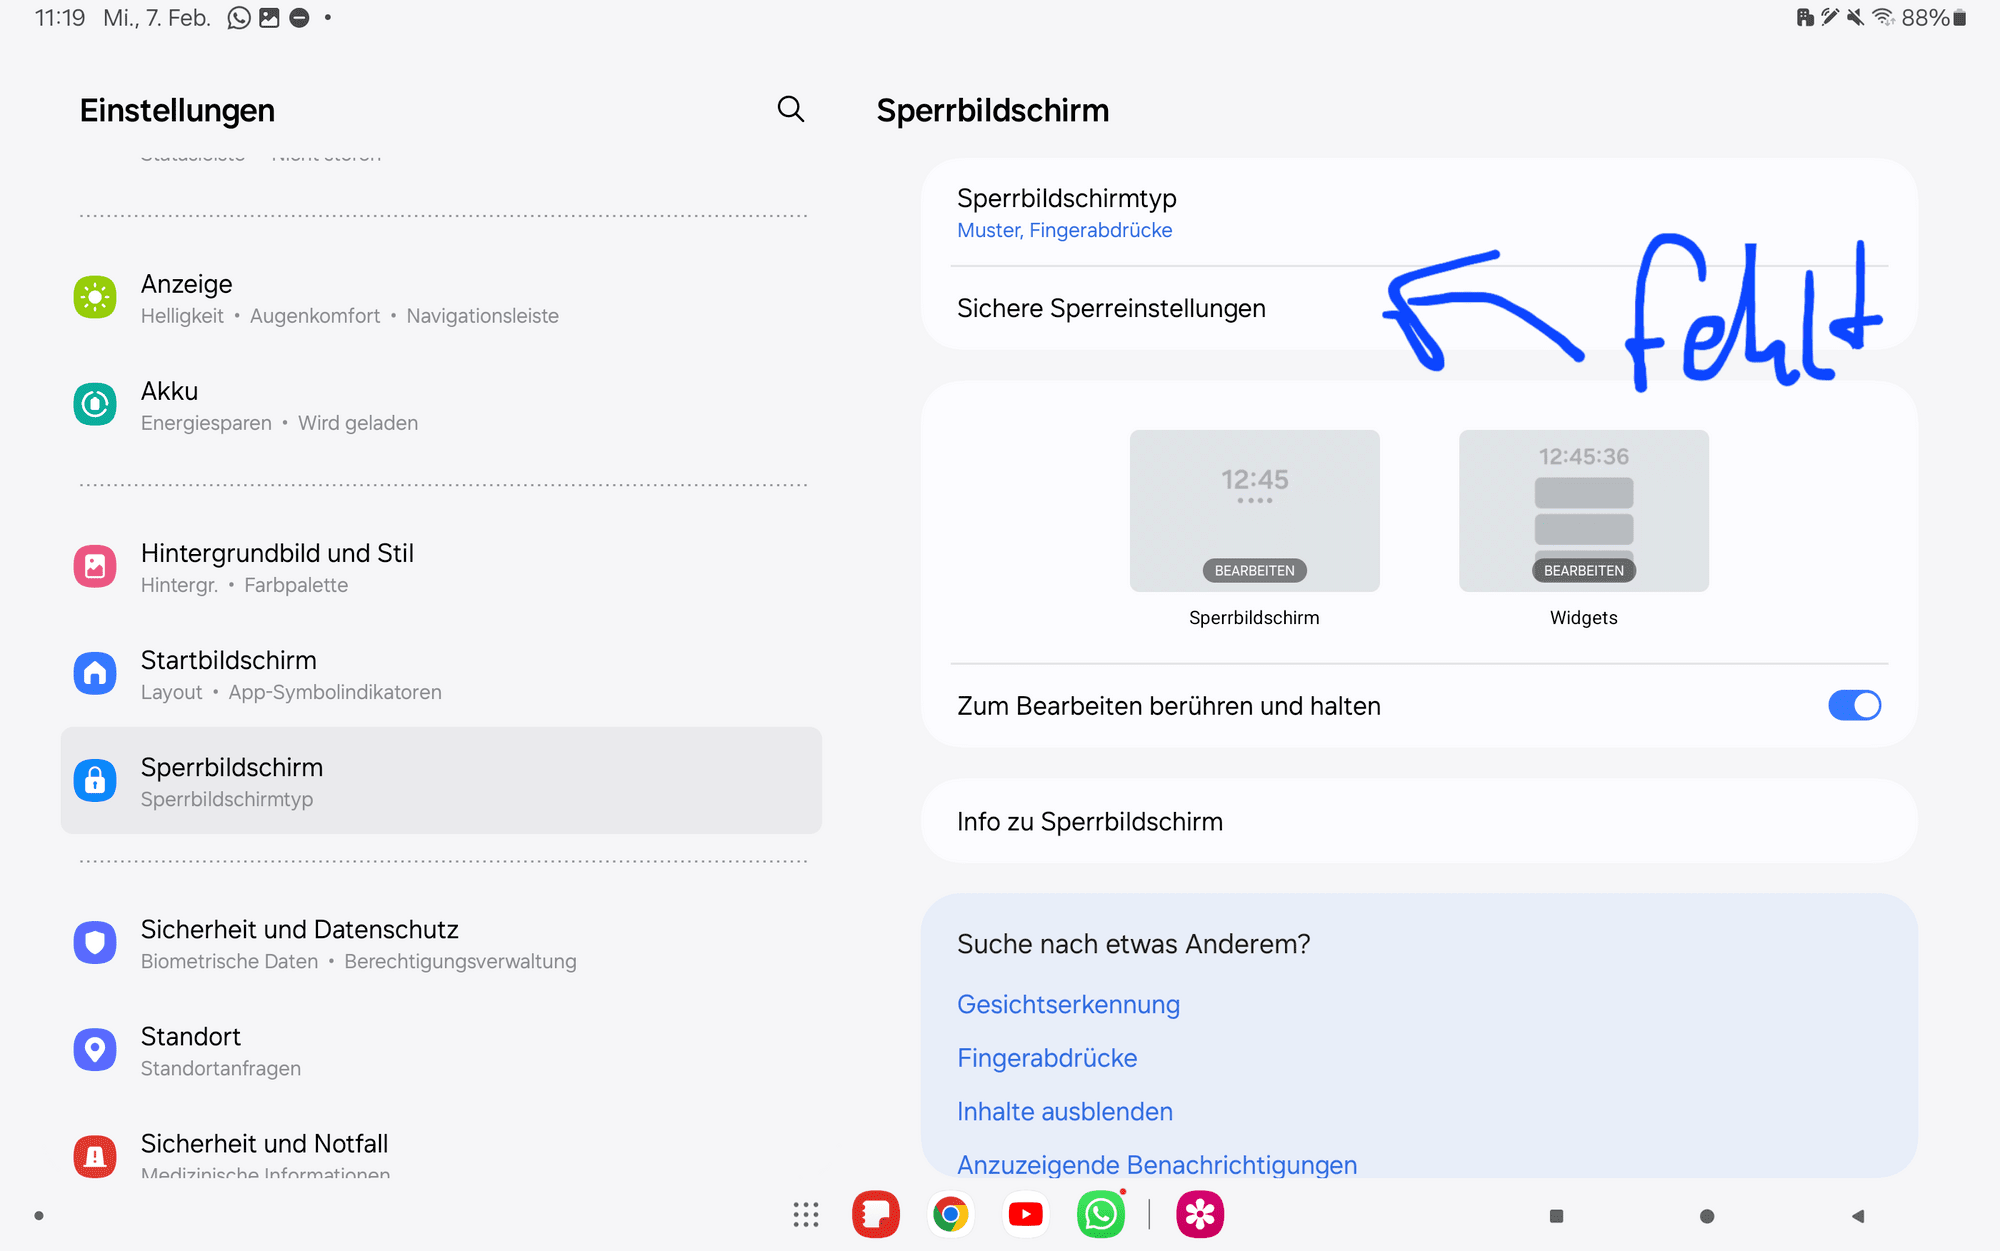This screenshot has height=1251, width=2000.
Task: Select Startbildschirm settings entry
Action: 228,674
